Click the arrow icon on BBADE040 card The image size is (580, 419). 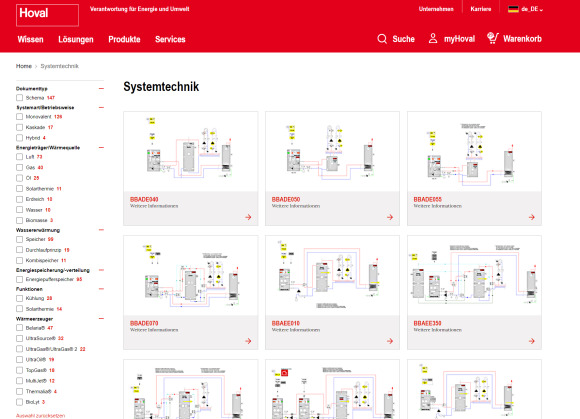(x=248, y=217)
